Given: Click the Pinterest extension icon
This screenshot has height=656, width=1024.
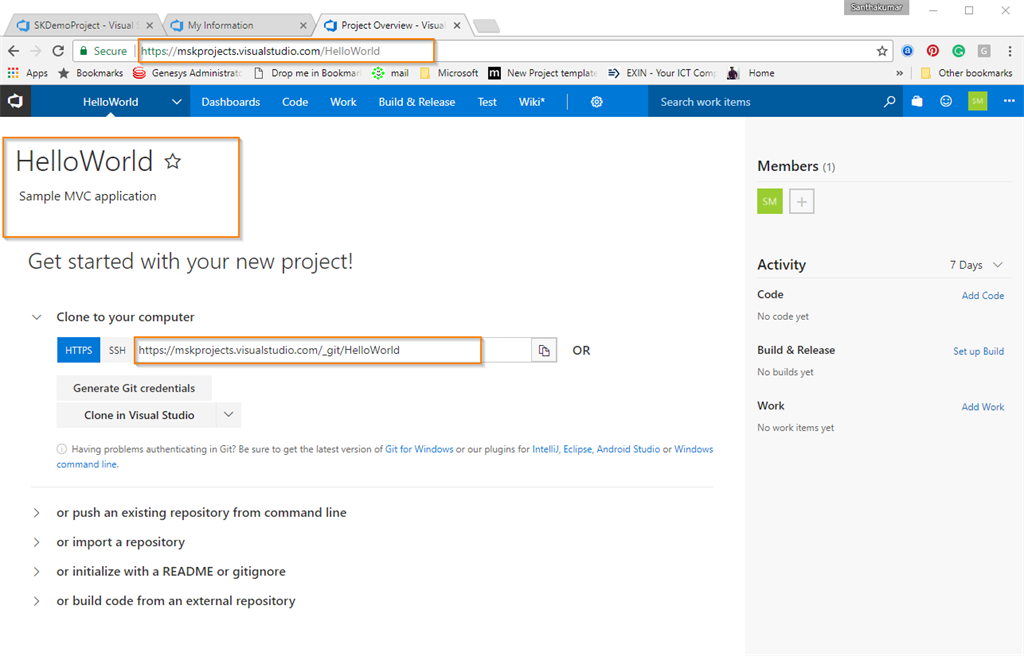Looking at the screenshot, I should [x=933, y=51].
